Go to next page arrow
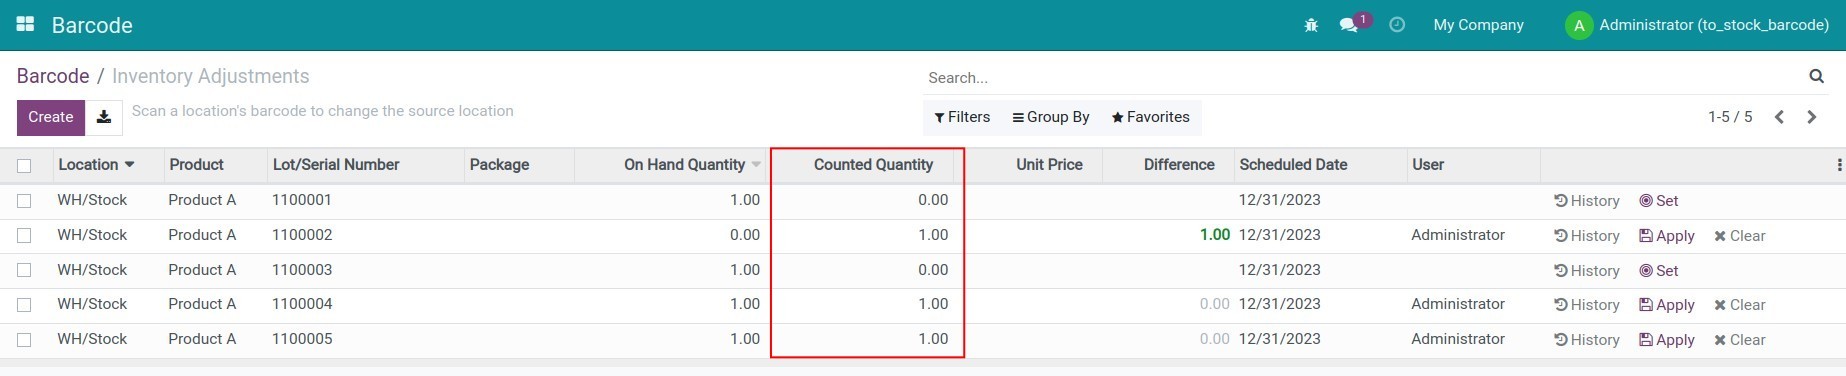 point(1812,117)
